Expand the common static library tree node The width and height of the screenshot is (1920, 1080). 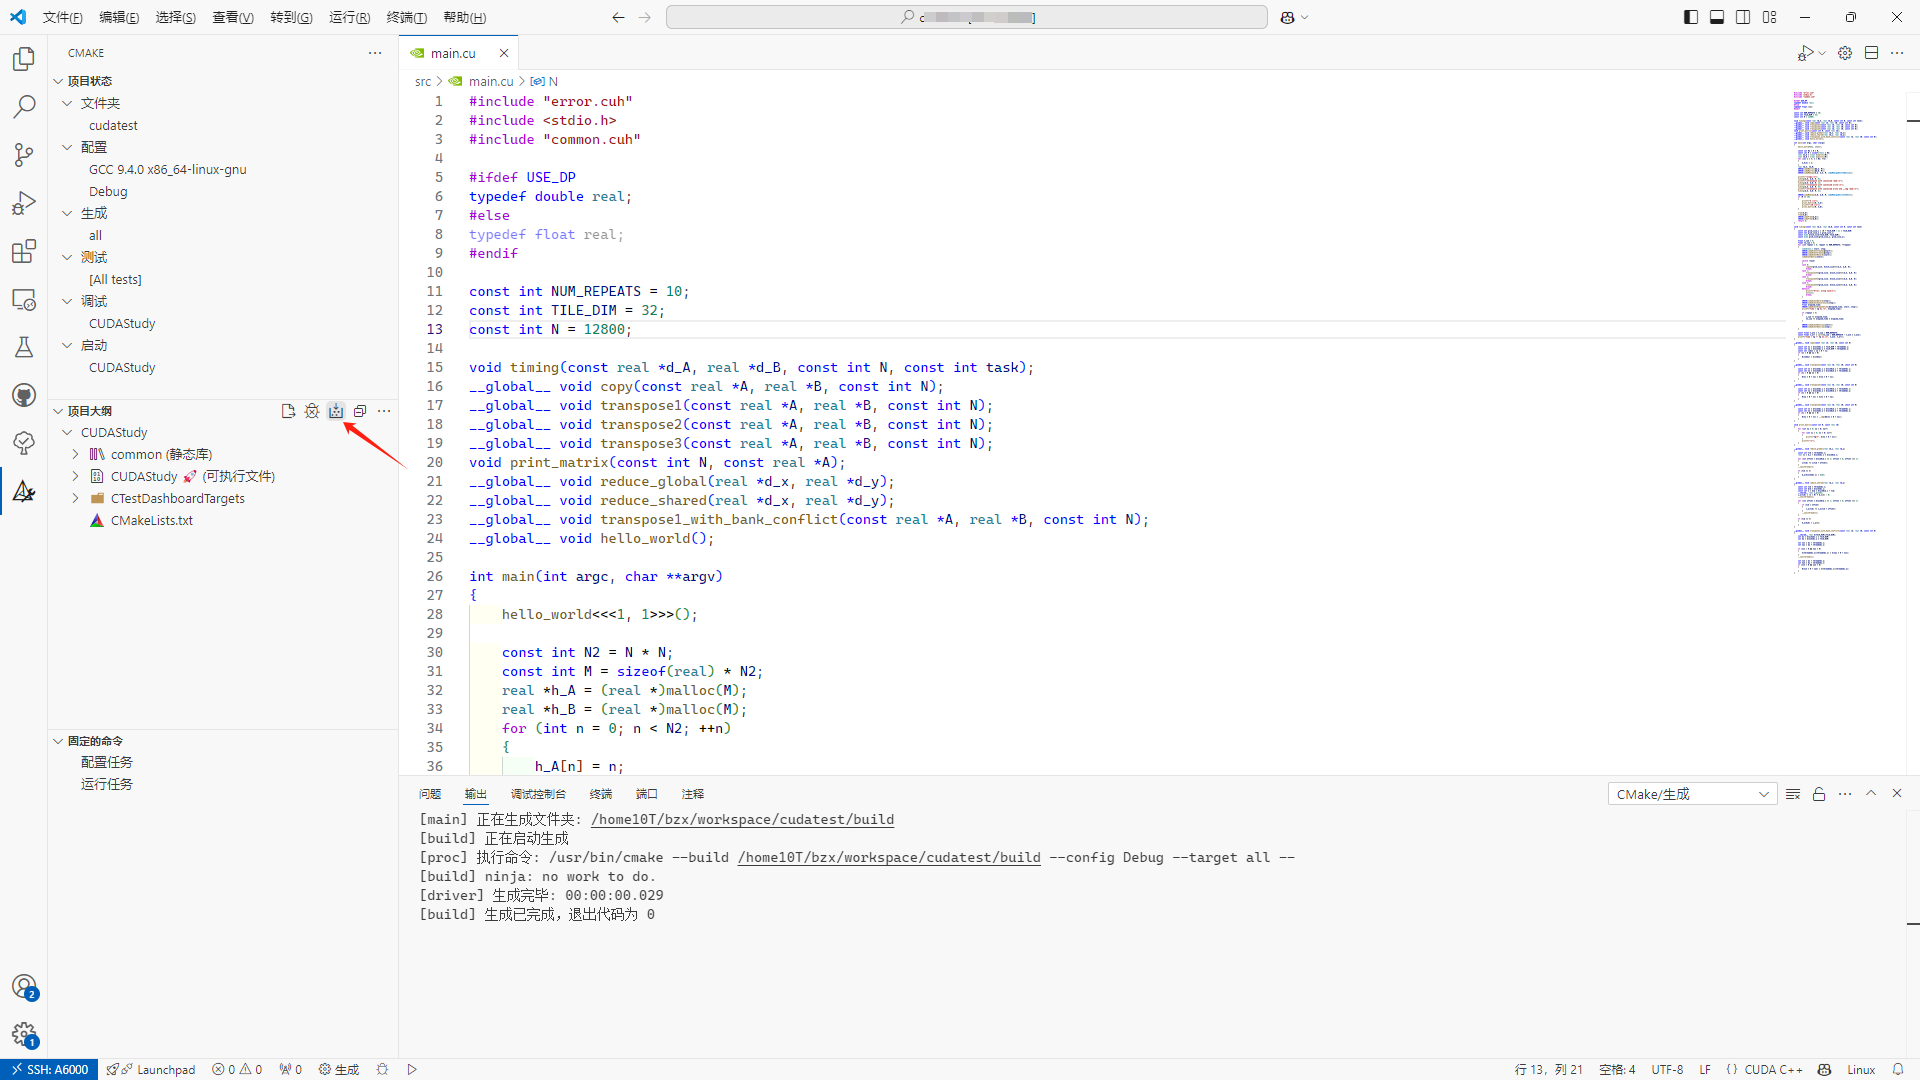point(75,454)
